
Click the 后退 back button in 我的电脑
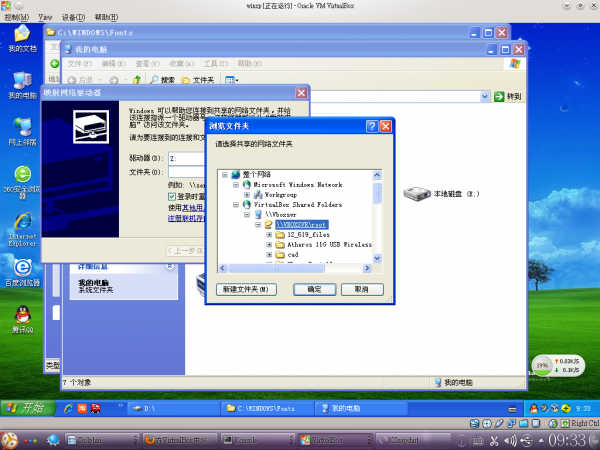pyautogui.click(x=80, y=80)
